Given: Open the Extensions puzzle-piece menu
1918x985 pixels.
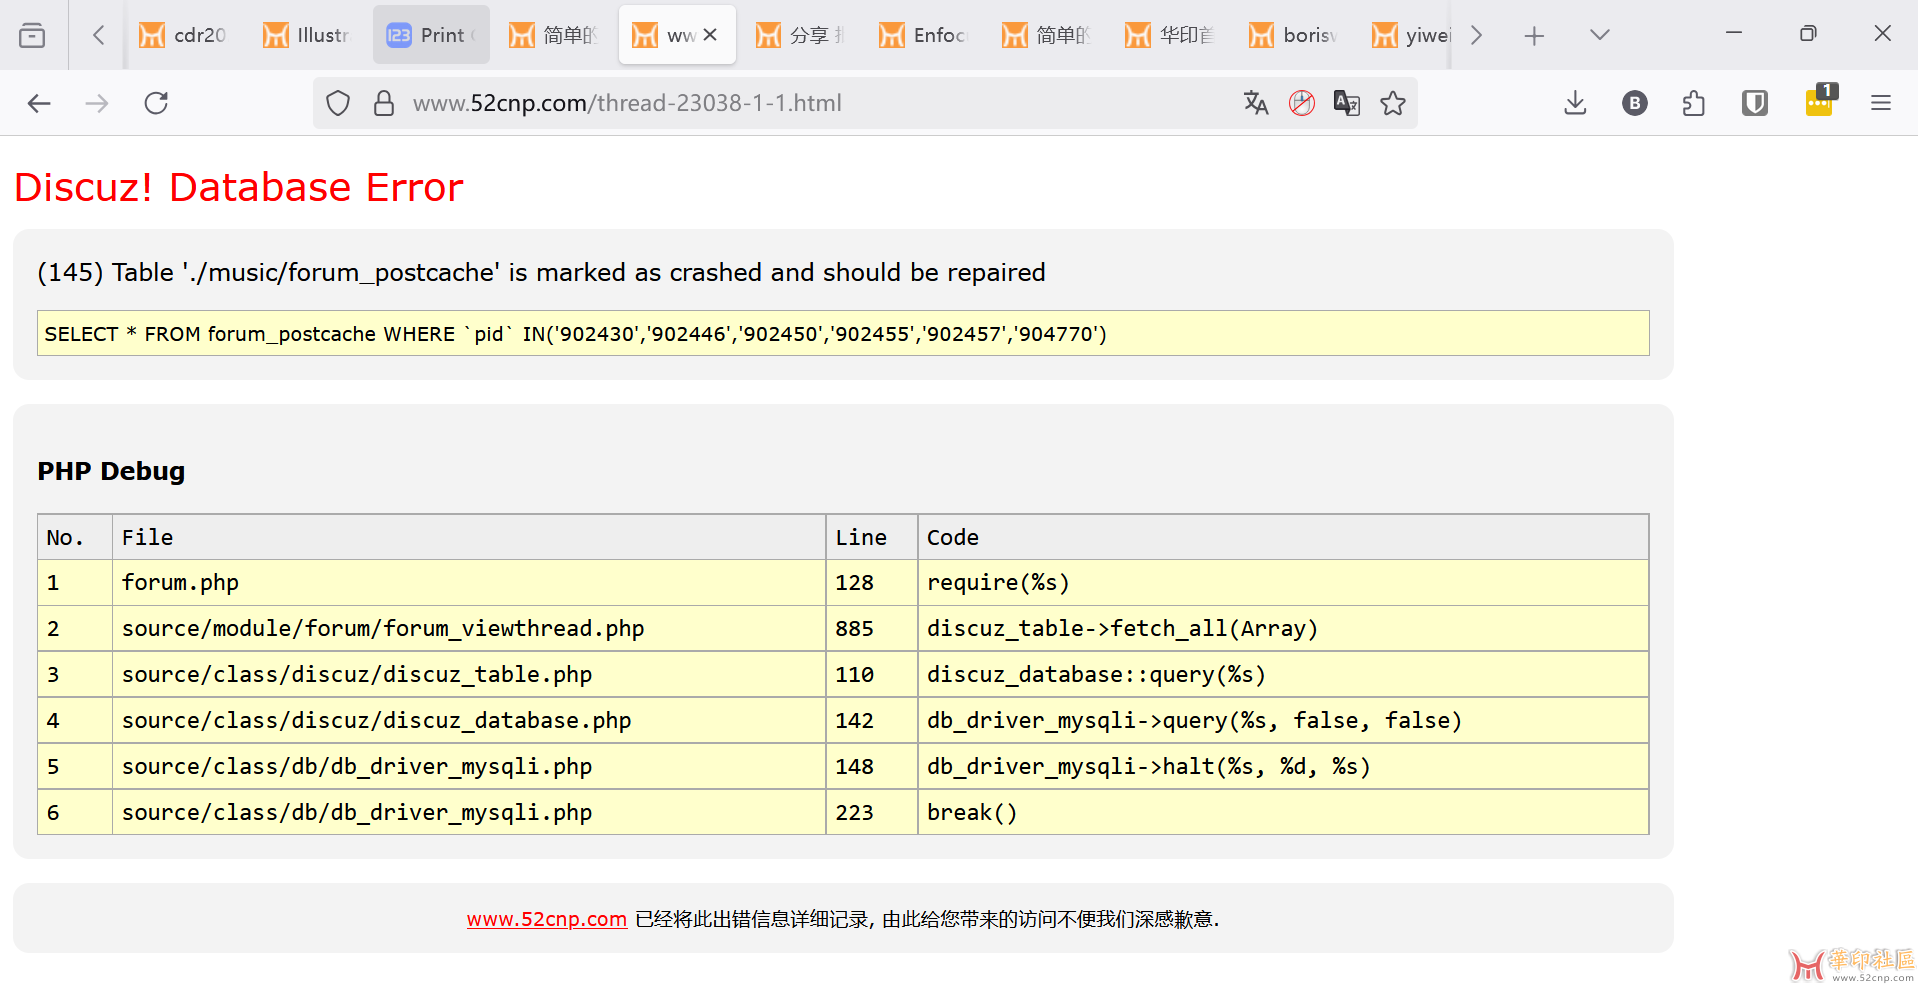Looking at the screenshot, I should tap(1694, 103).
